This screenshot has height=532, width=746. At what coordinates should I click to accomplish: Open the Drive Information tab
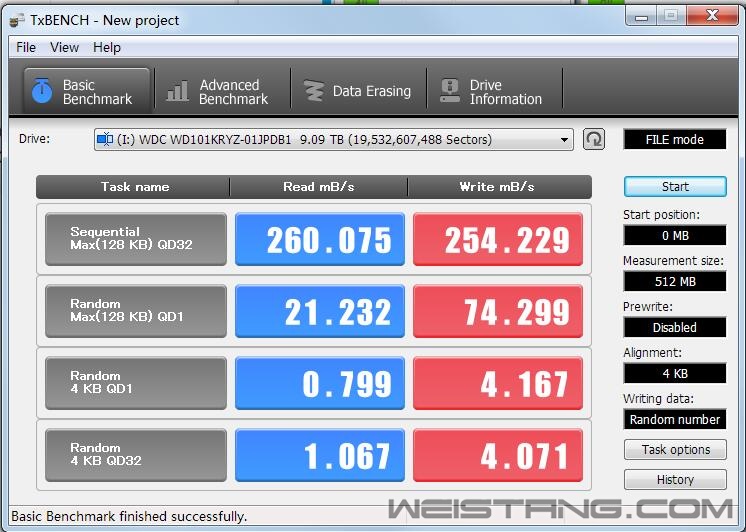tap(495, 91)
